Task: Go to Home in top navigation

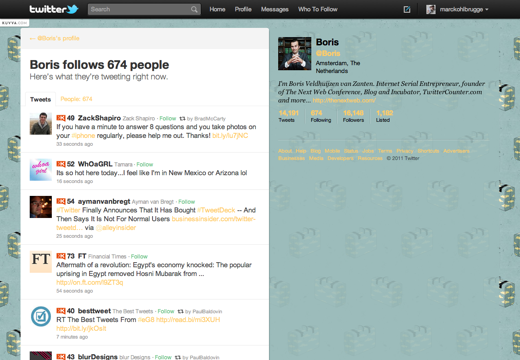Action: tap(217, 9)
